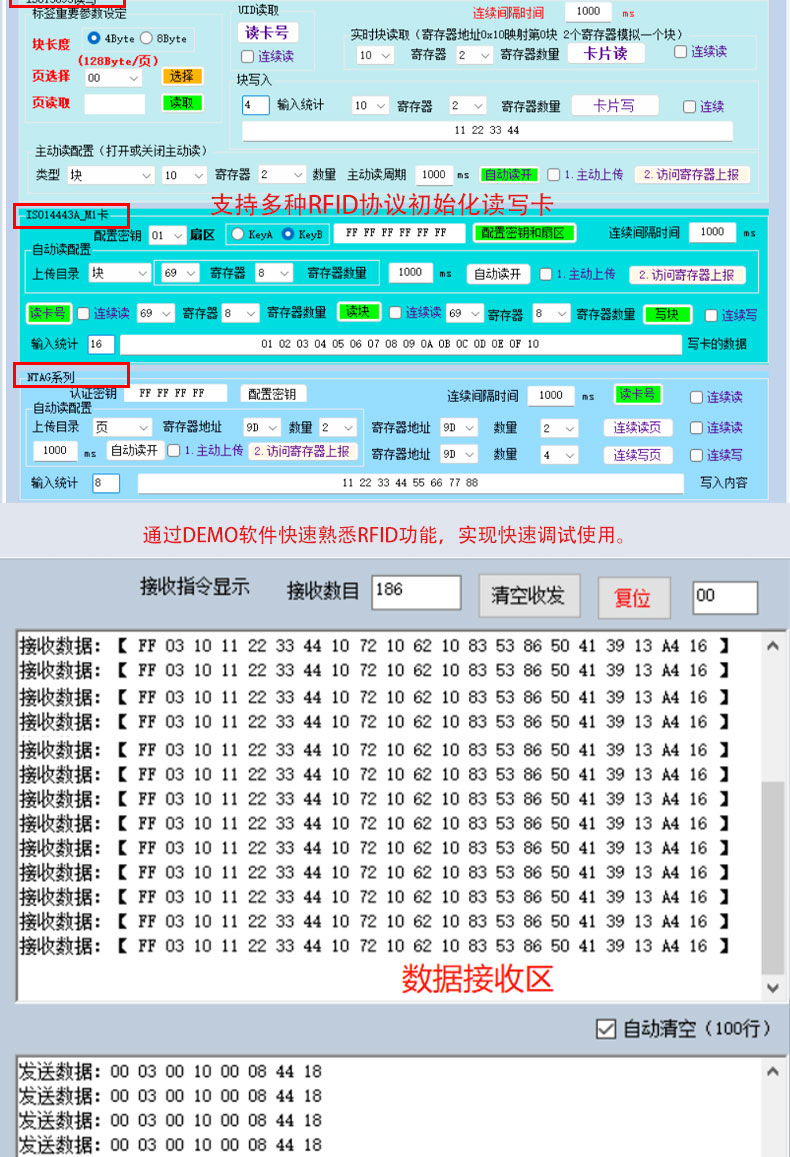Click the red 复位 reset button
The width and height of the screenshot is (790, 1157).
click(x=633, y=598)
